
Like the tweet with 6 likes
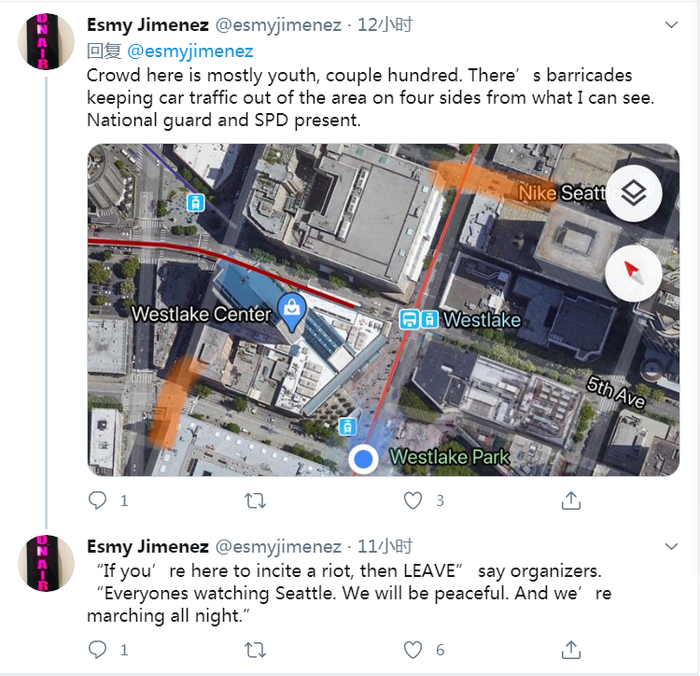tap(413, 650)
